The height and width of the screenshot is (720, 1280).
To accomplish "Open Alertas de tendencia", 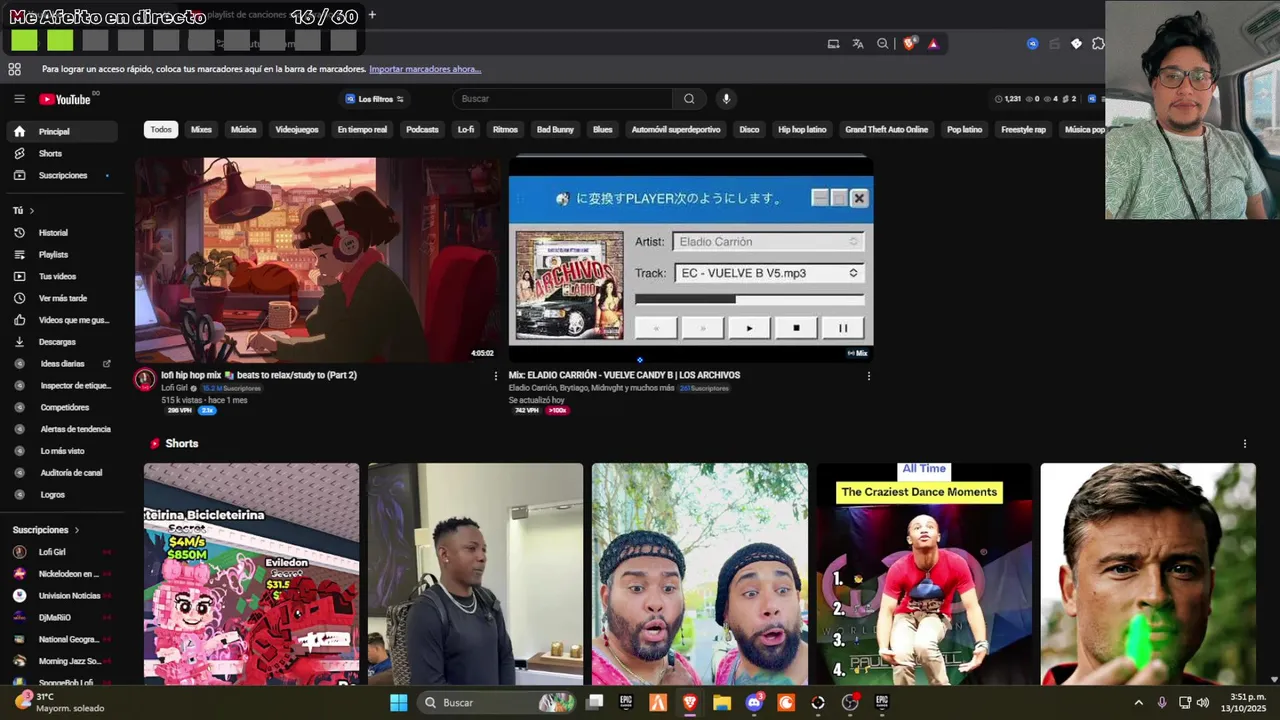I will click(62, 429).
